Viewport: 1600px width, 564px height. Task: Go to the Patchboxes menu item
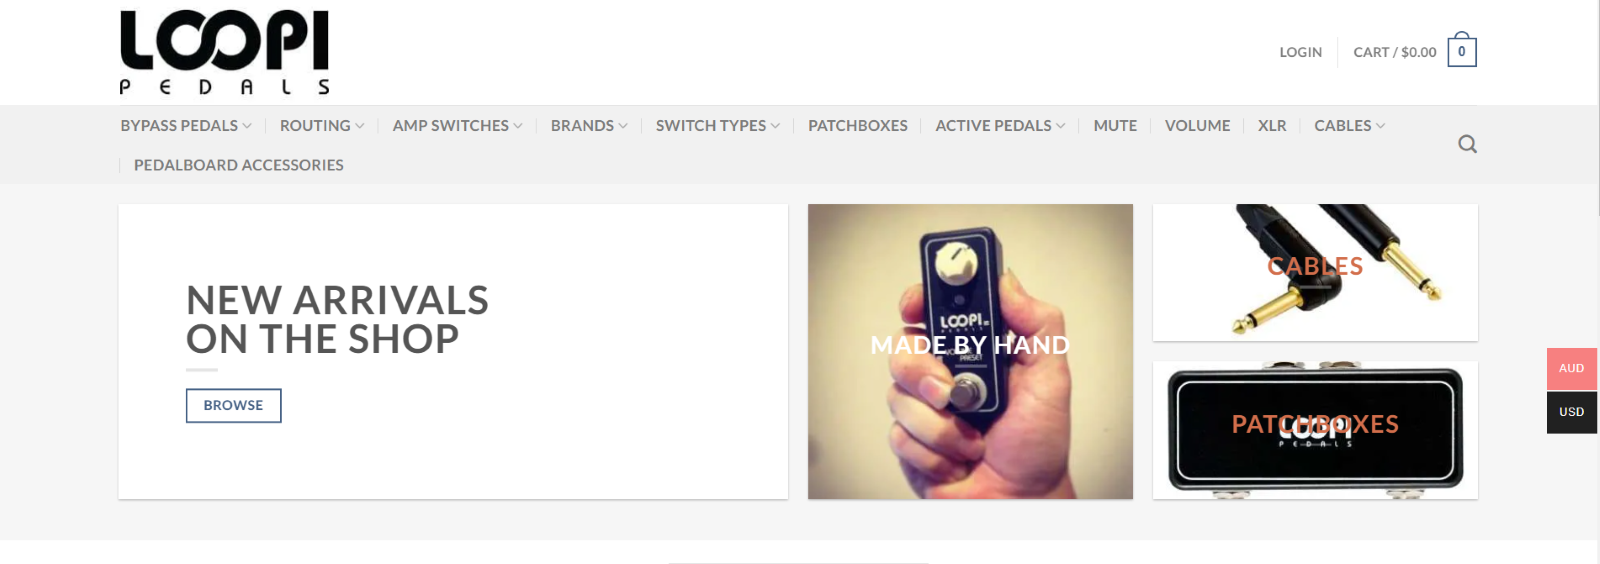[x=858, y=126]
